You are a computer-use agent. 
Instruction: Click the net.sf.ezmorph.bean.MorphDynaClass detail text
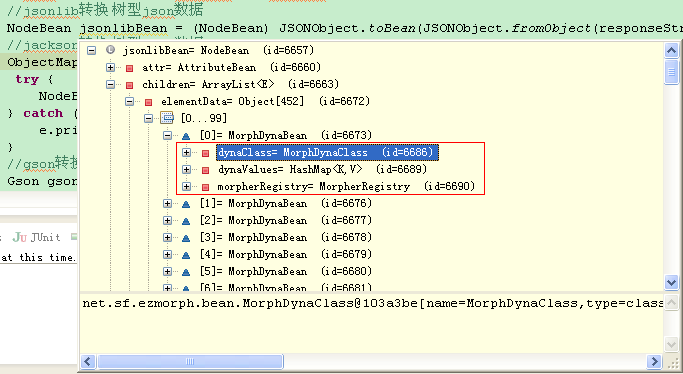coord(372,303)
